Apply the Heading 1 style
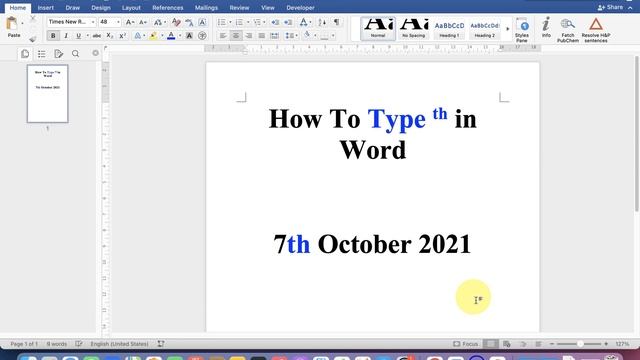This screenshot has height=360, width=640. [x=449, y=29]
